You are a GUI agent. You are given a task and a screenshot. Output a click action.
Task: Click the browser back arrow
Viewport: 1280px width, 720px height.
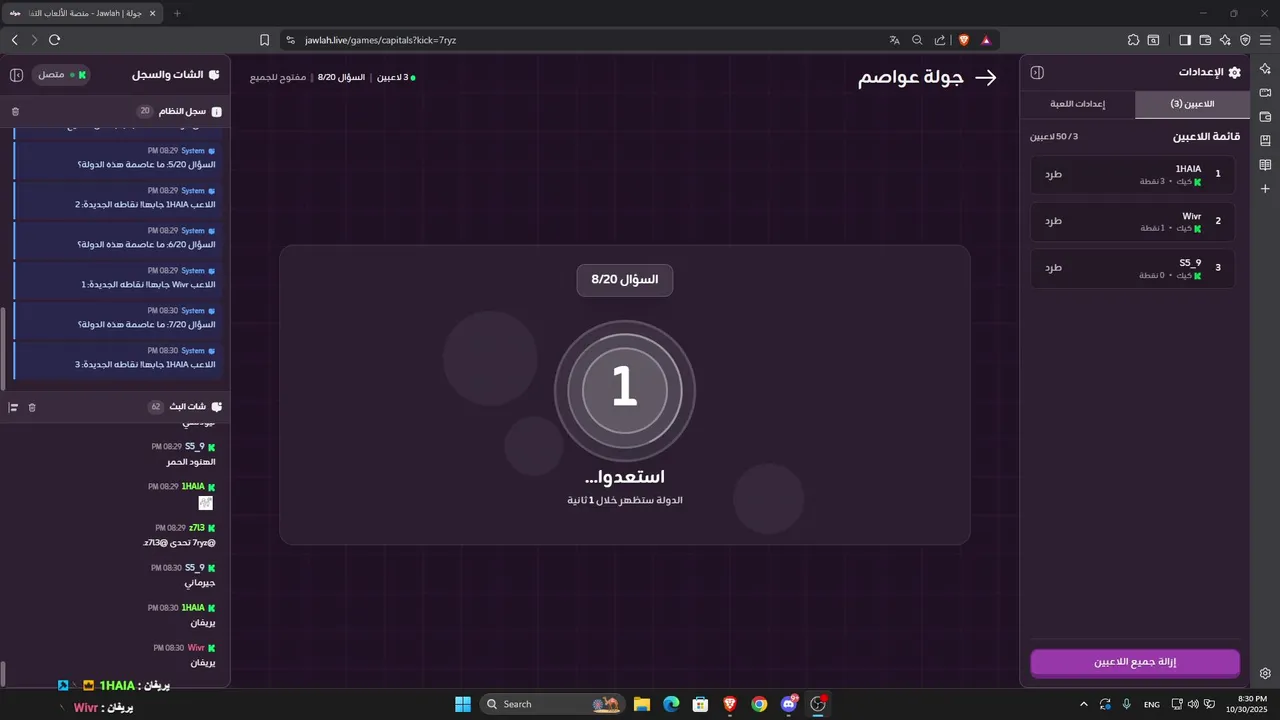point(14,40)
